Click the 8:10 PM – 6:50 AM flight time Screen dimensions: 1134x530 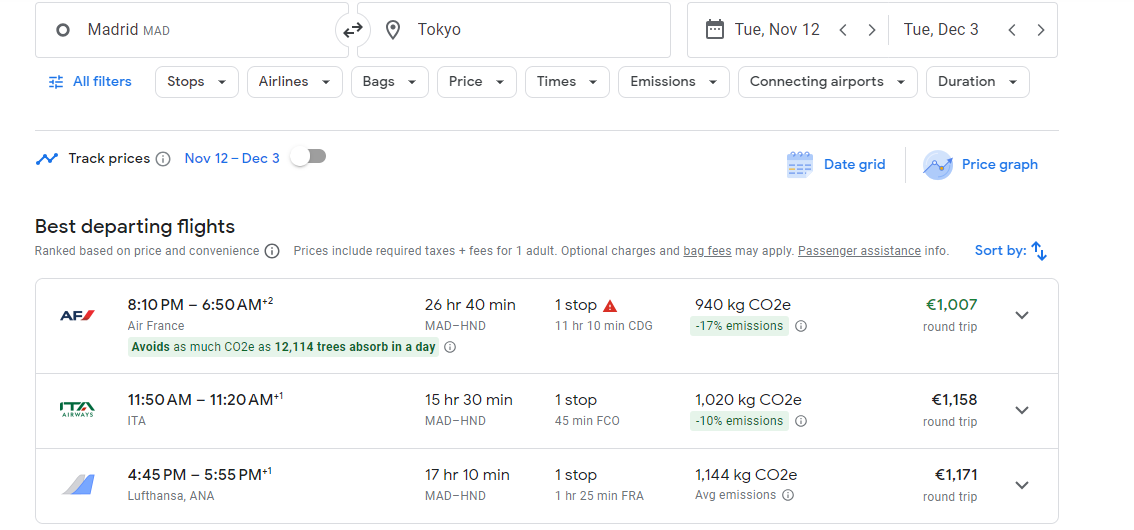pos(200,304)
